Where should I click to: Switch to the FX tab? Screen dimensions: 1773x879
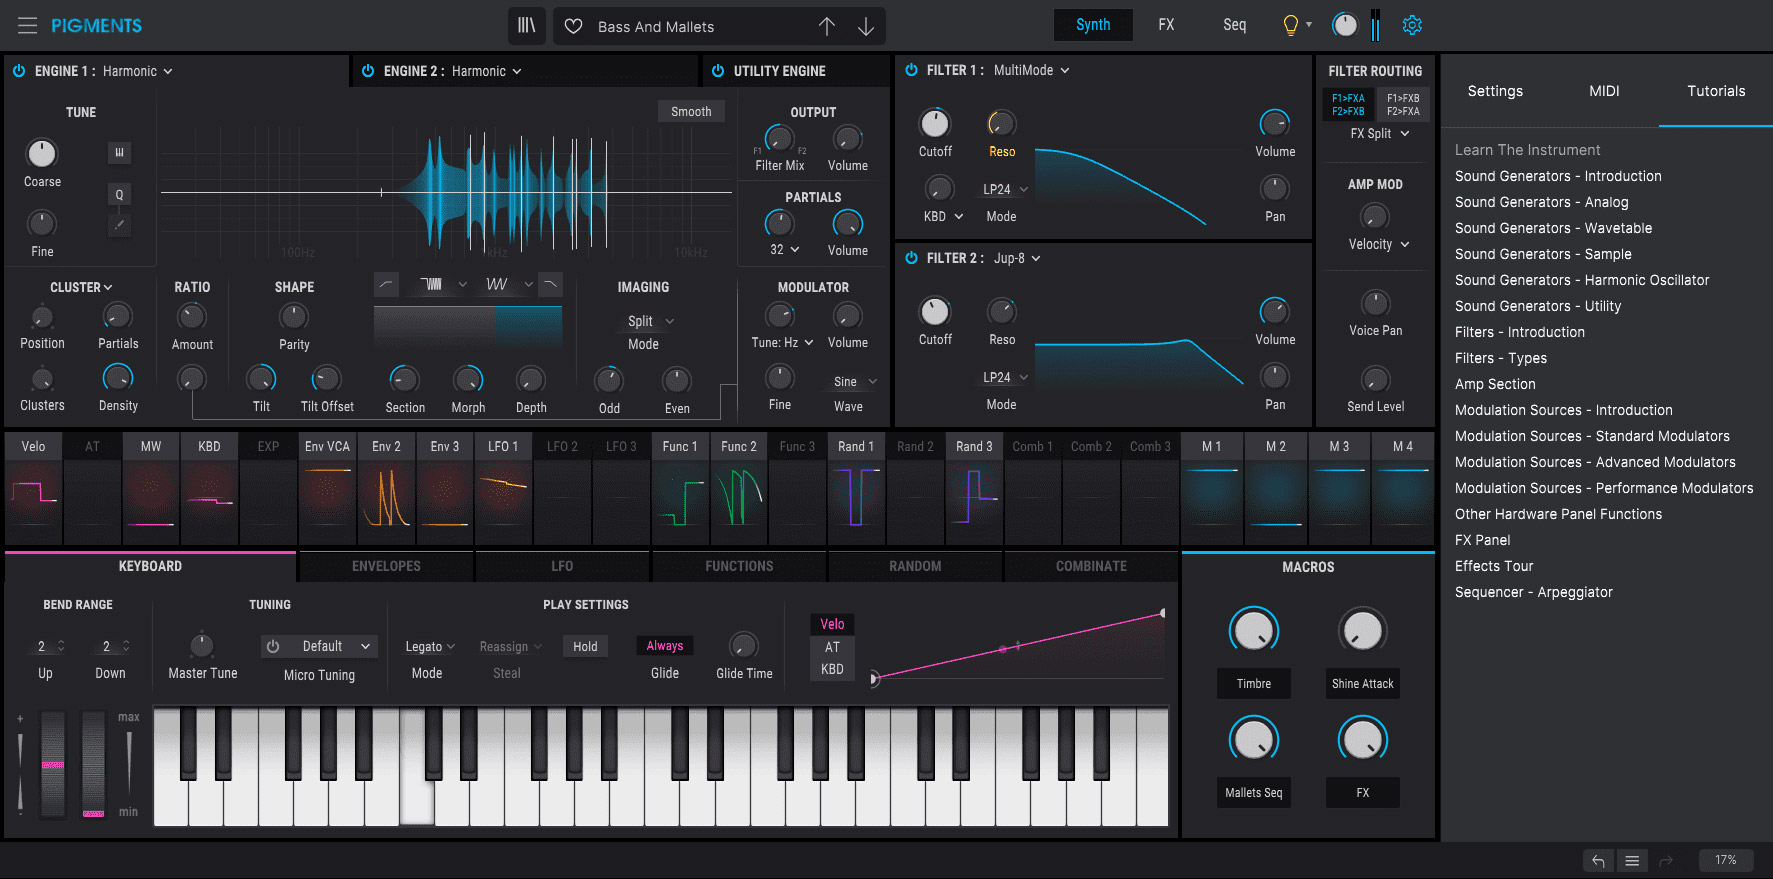tap(1166, 25)
